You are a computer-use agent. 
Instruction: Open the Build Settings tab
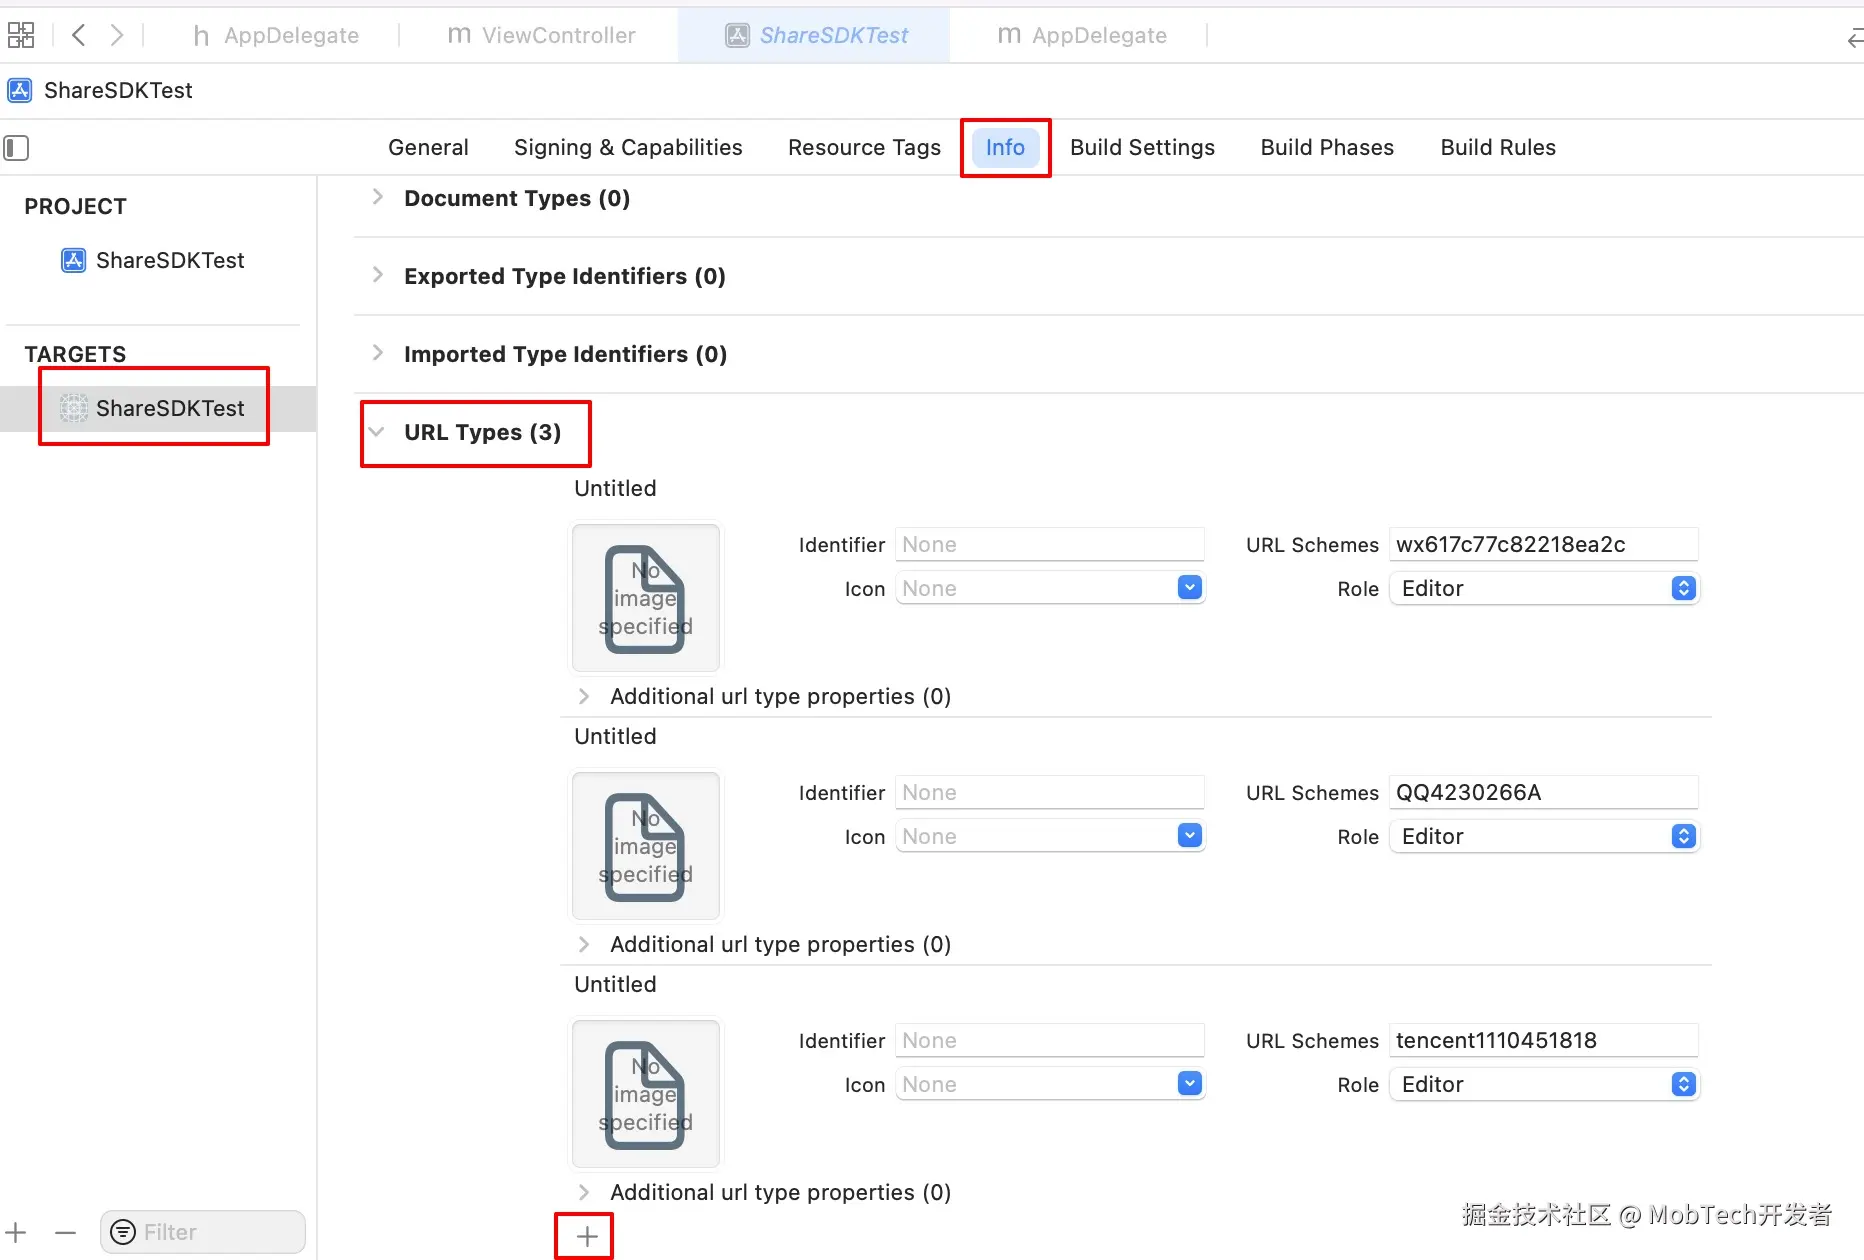1142,147
